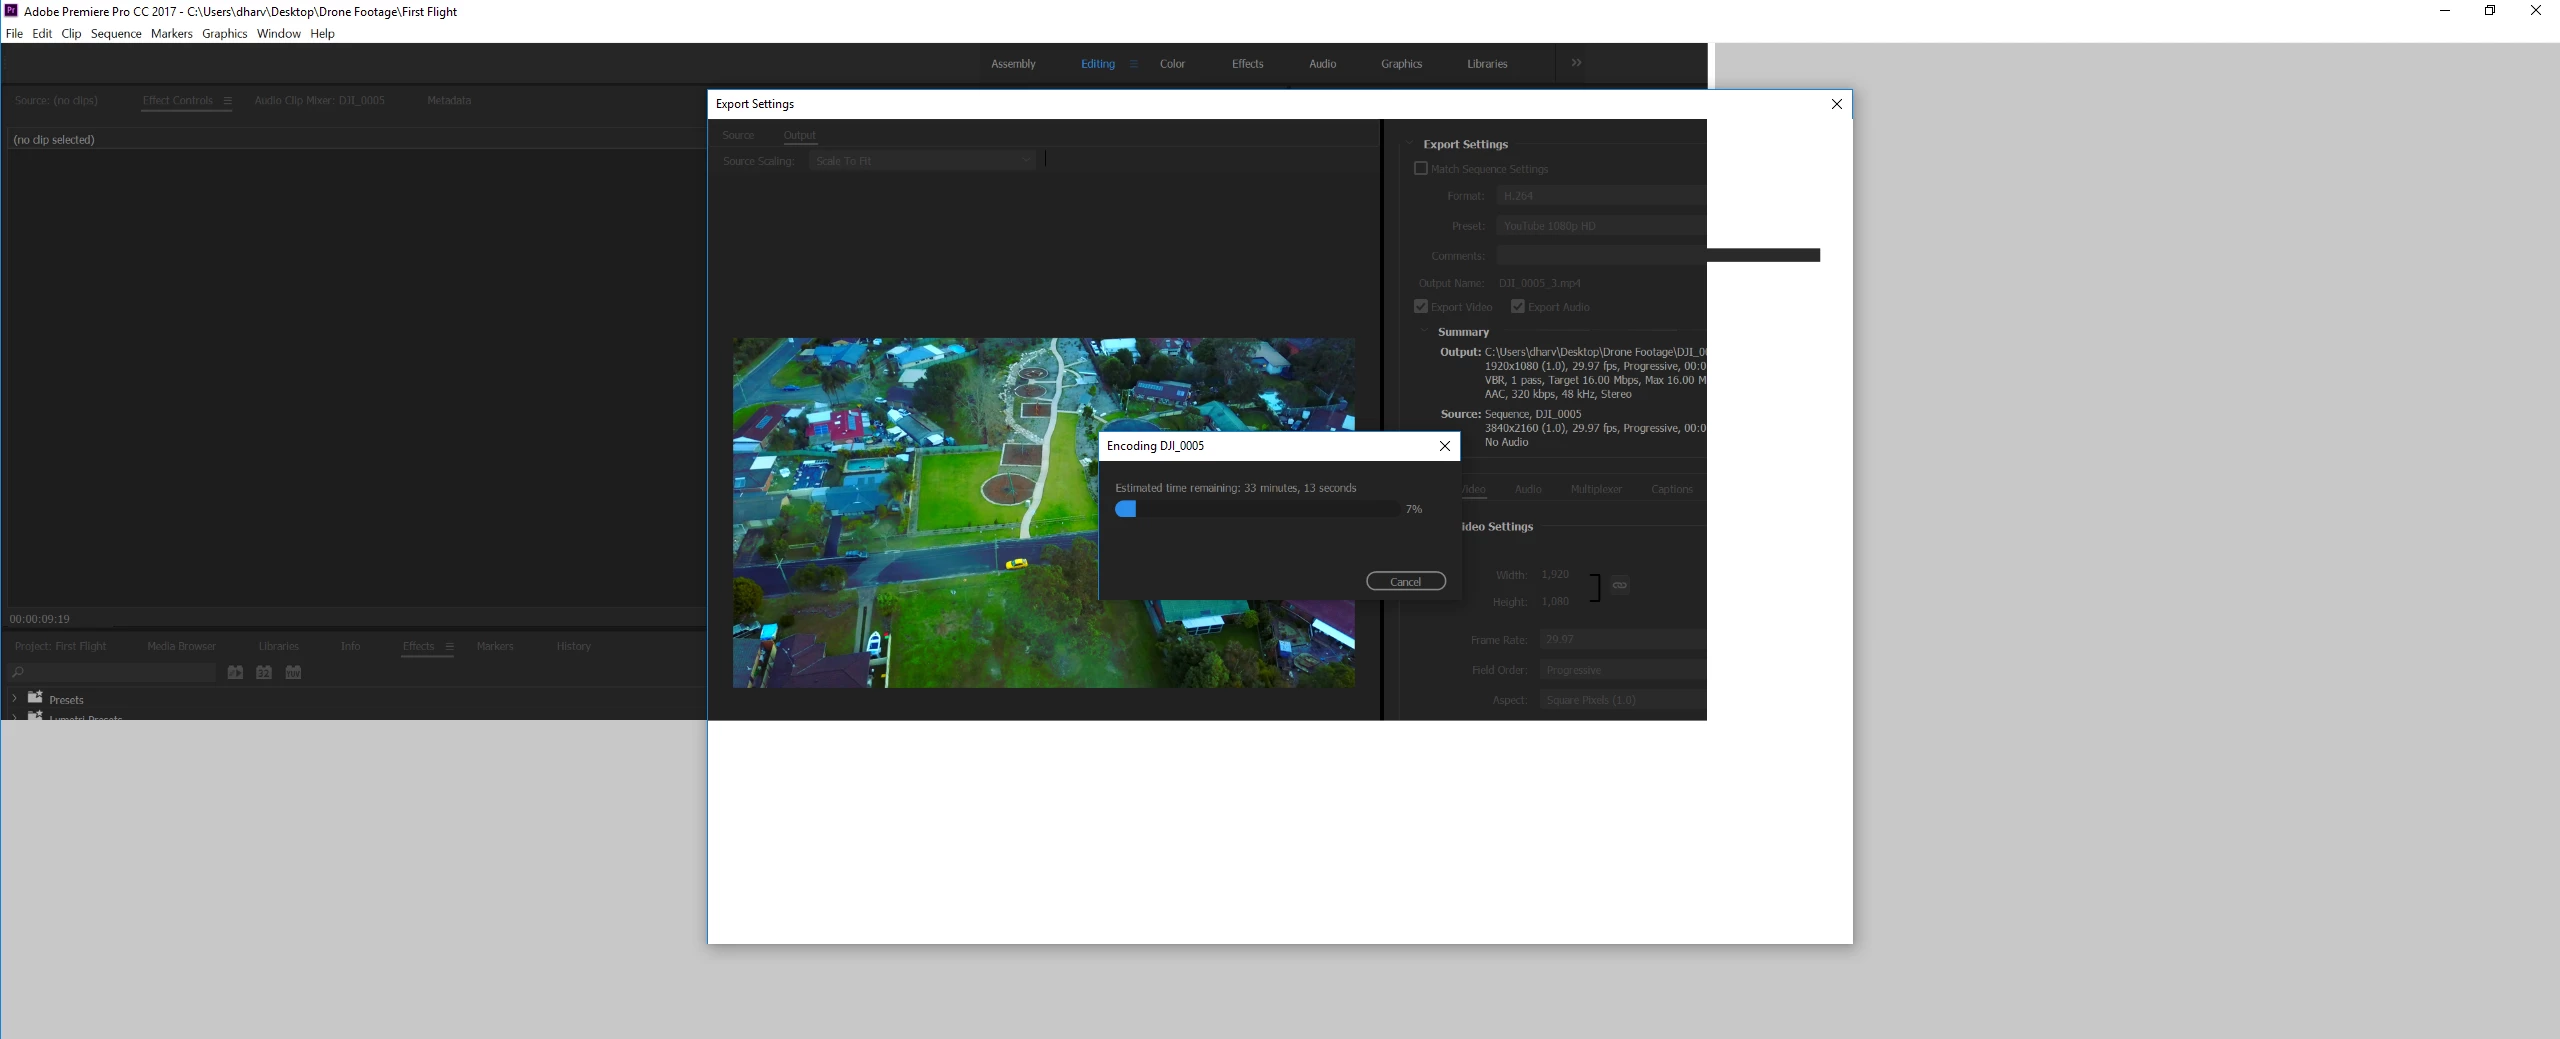
Task: Open the Markers menu
Action: tap(171, 33)
